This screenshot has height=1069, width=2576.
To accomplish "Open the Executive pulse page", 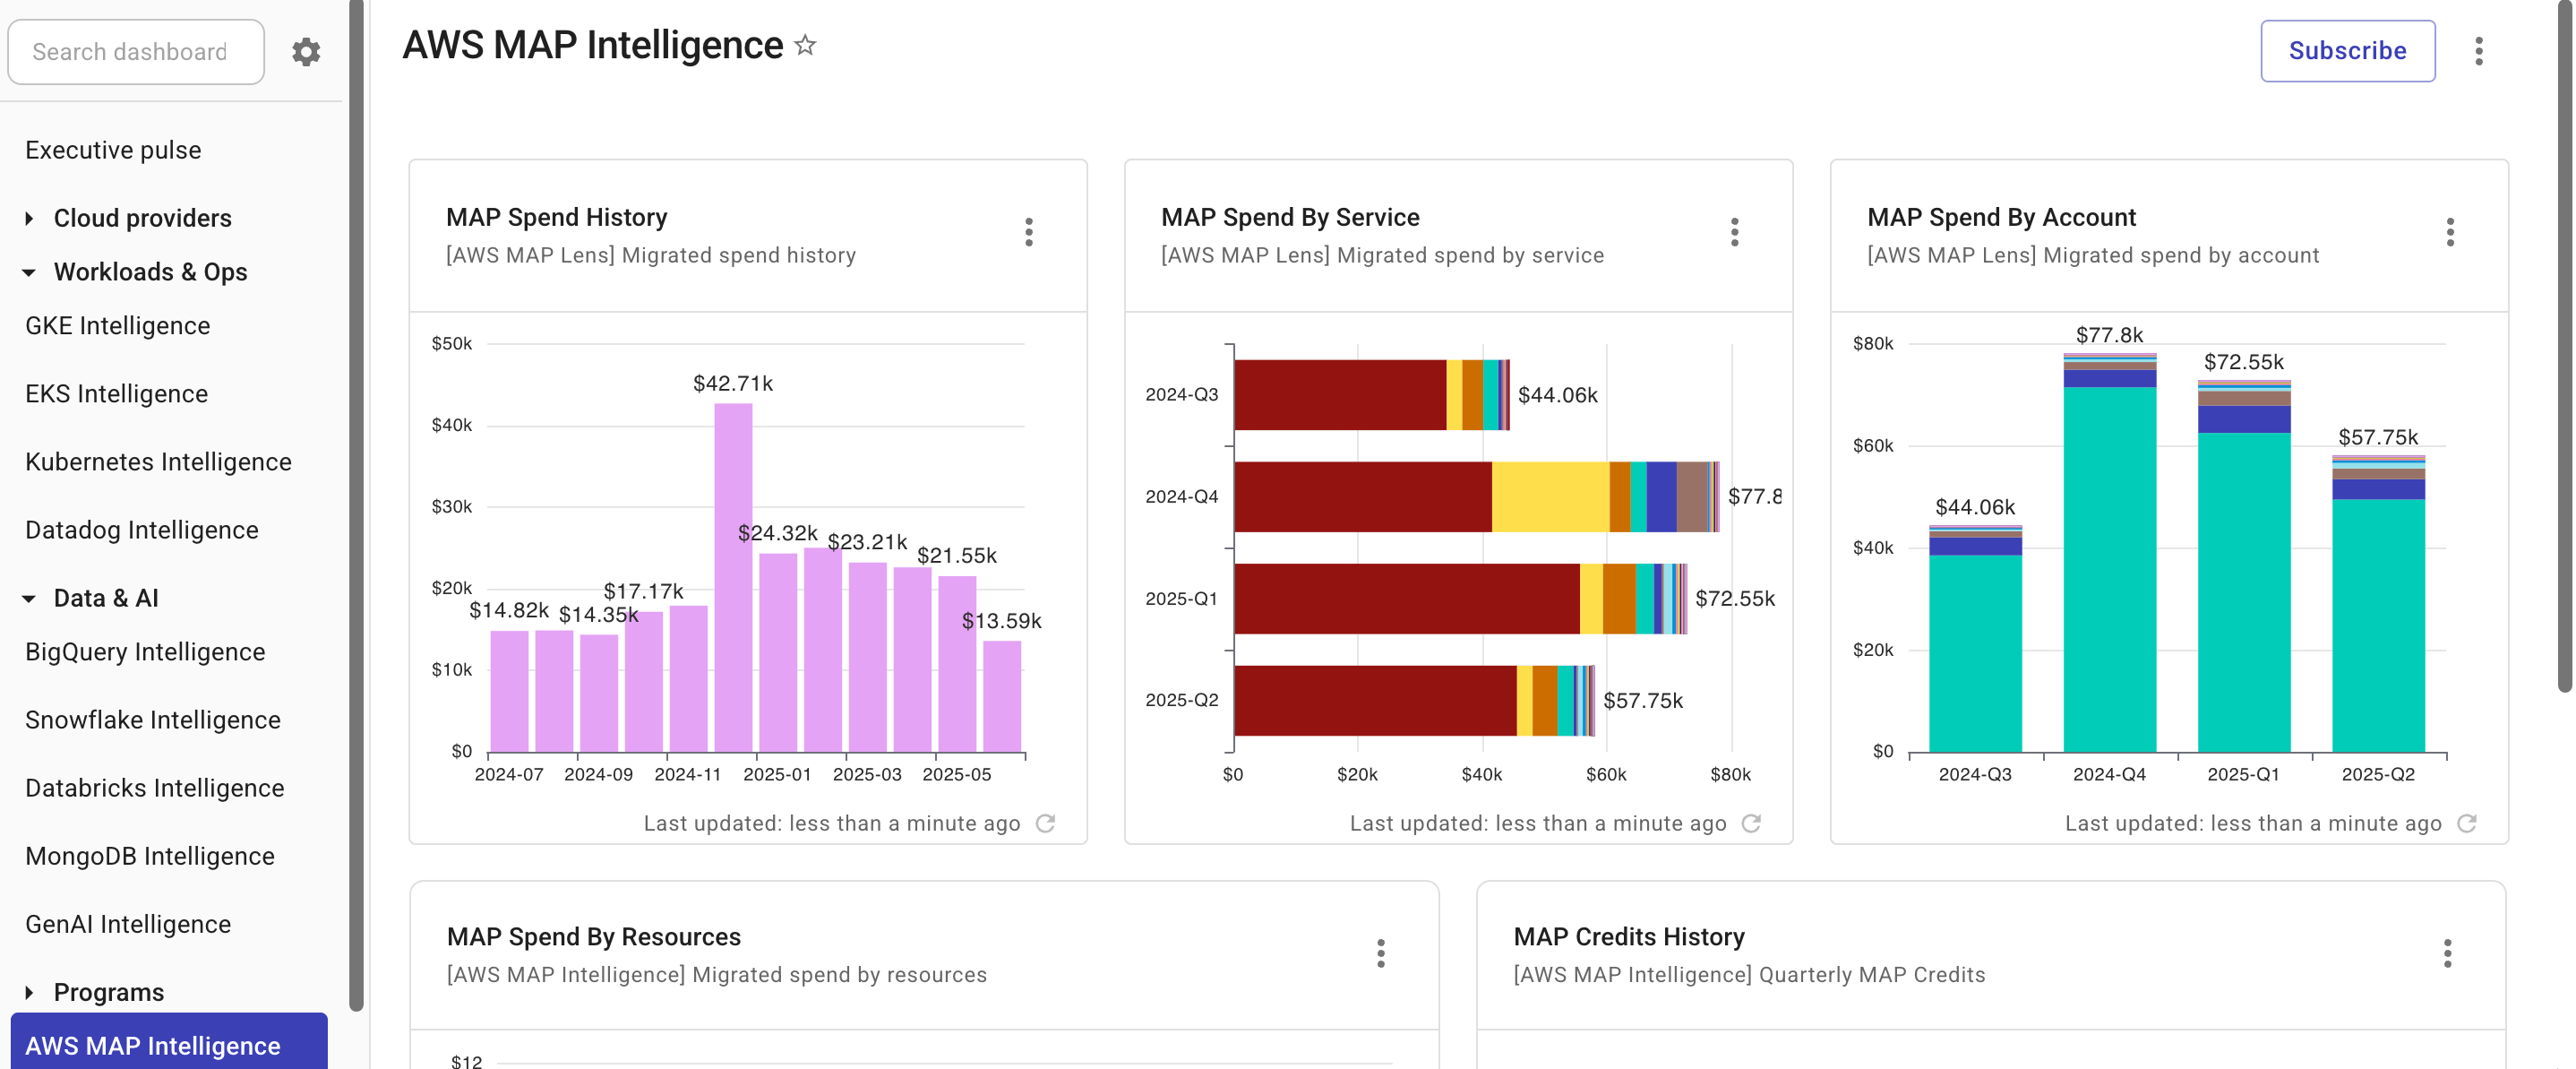I will pyautogui.click(x=112, y=149).
